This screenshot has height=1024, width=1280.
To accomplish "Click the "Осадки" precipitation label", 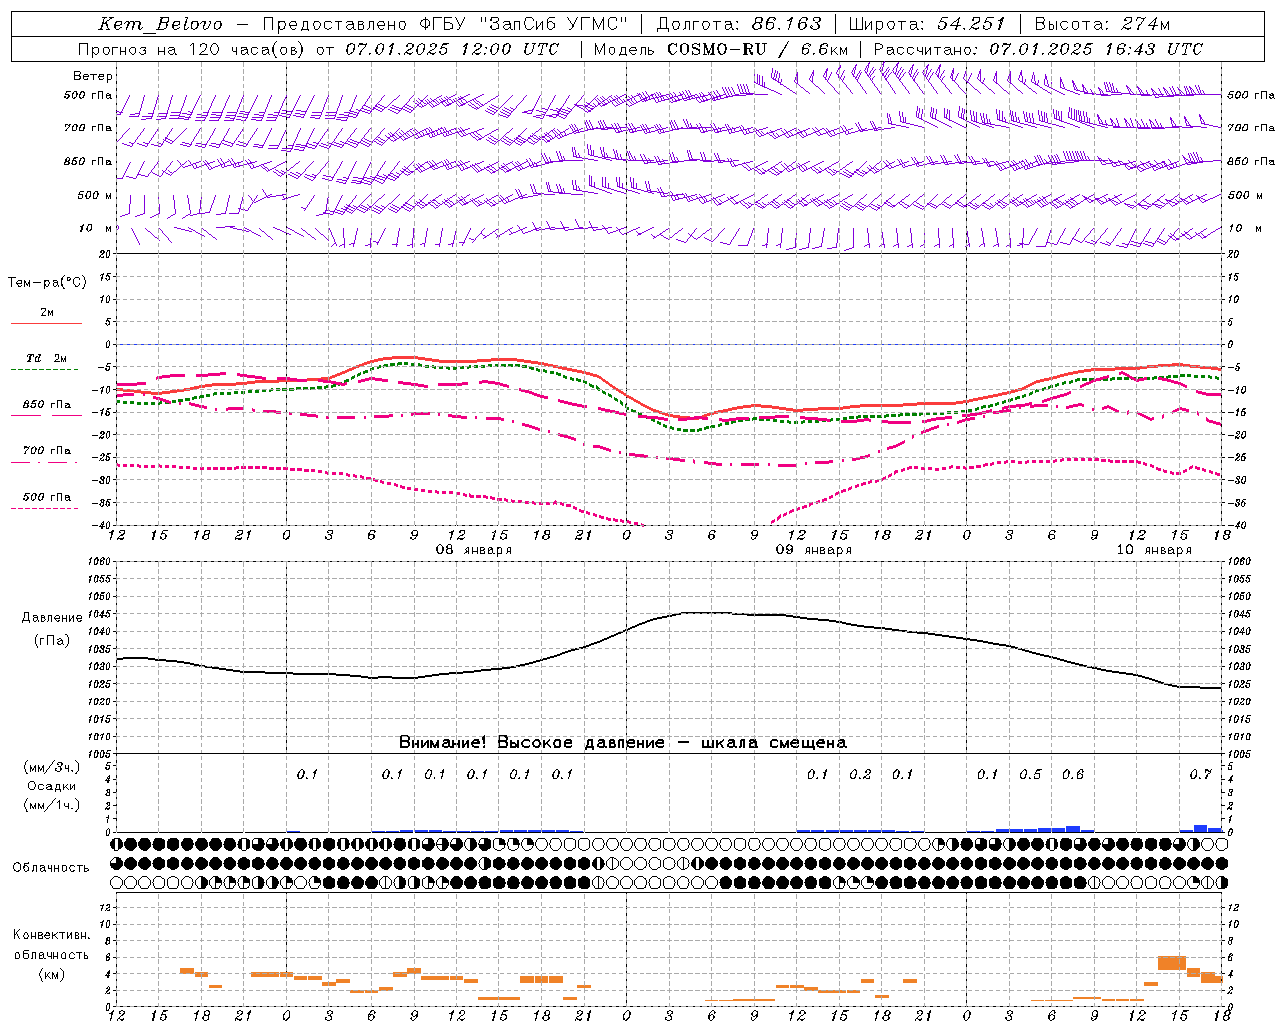I will coord(51,786).
